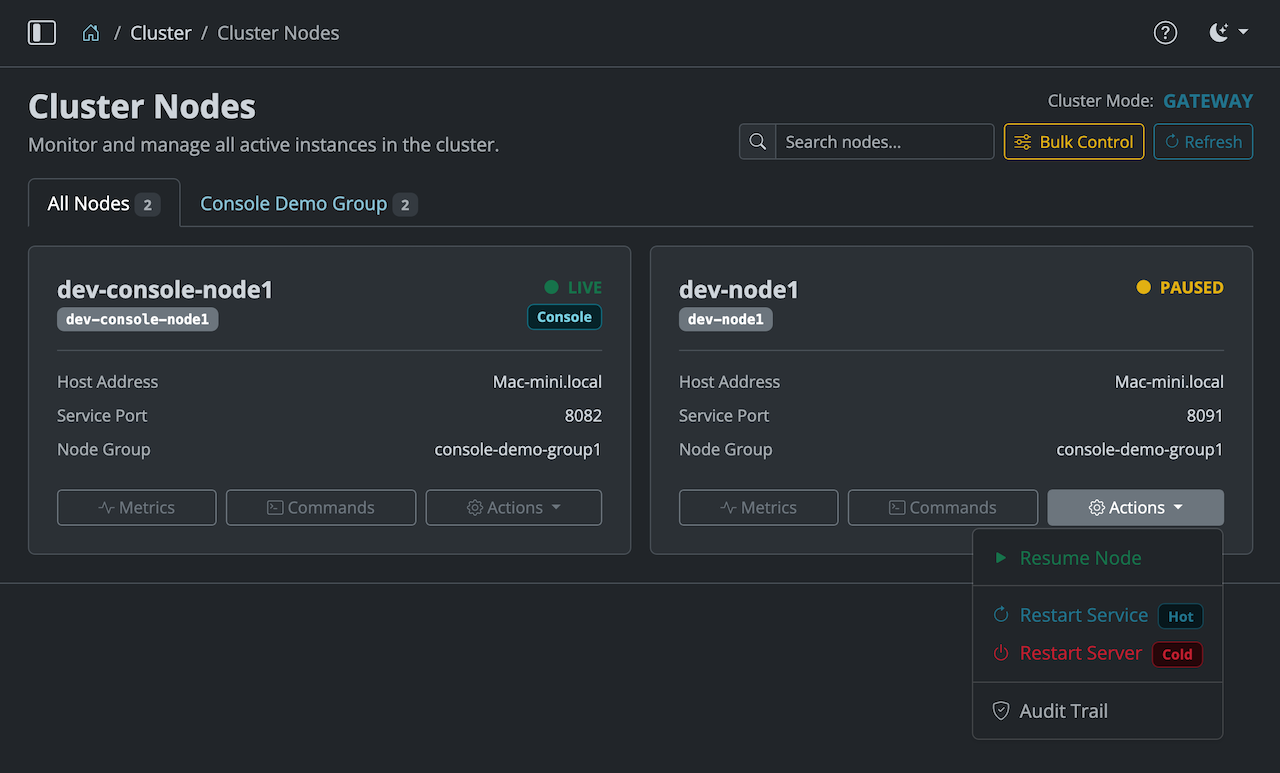Focus the Search nodes input field

coord(884,142)
